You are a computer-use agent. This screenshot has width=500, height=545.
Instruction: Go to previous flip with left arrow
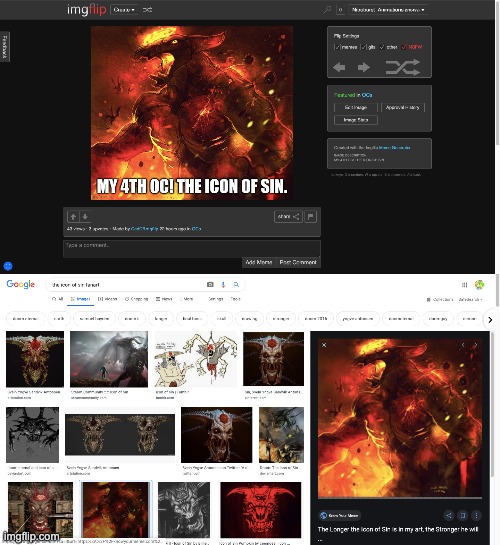click(339, 67)
